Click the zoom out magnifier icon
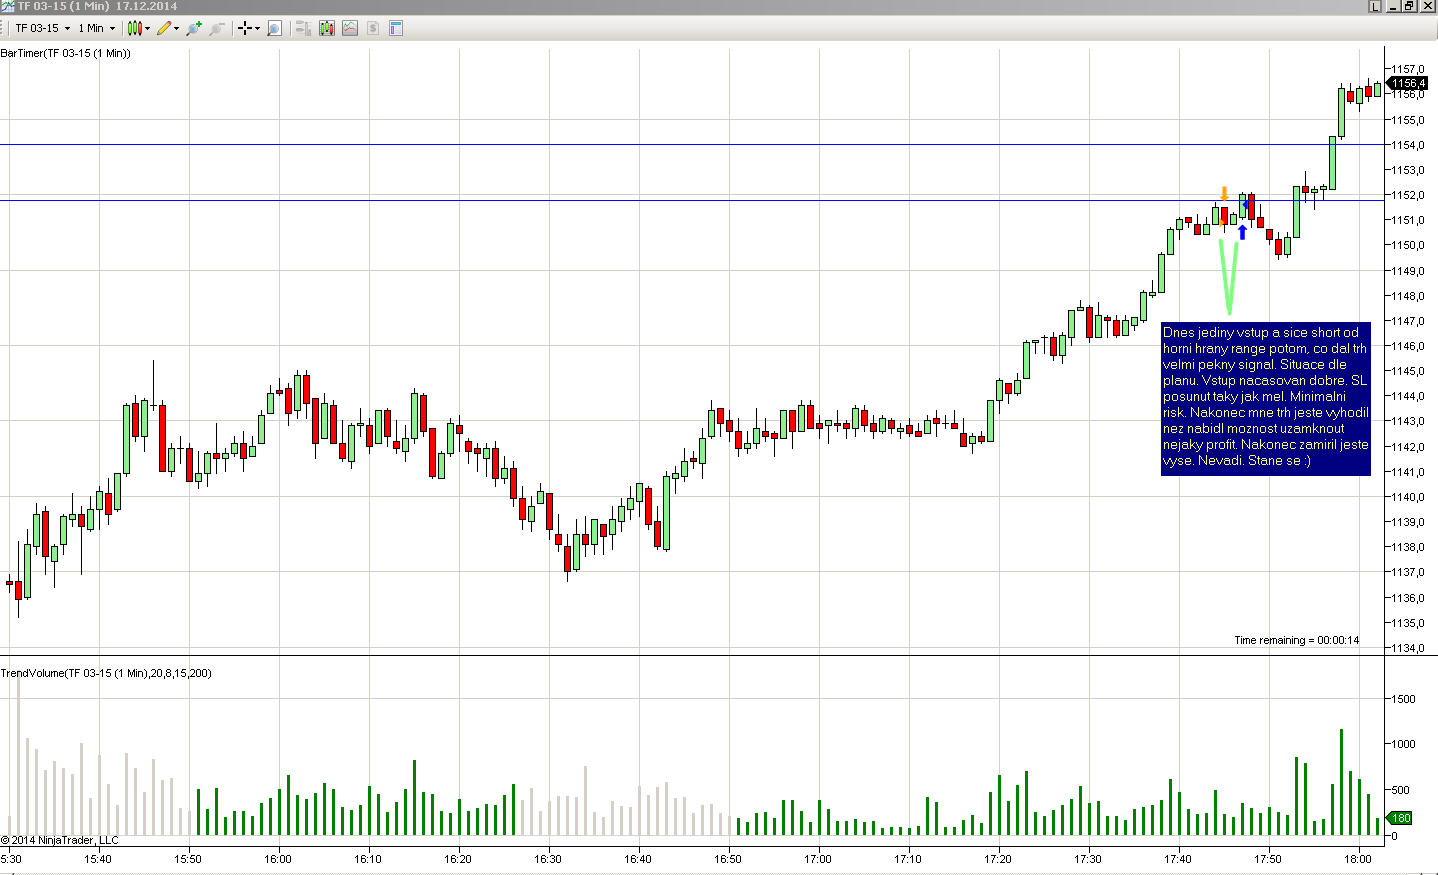The image size is (1438, 875). pyautogui.click(x=216, y=28)
